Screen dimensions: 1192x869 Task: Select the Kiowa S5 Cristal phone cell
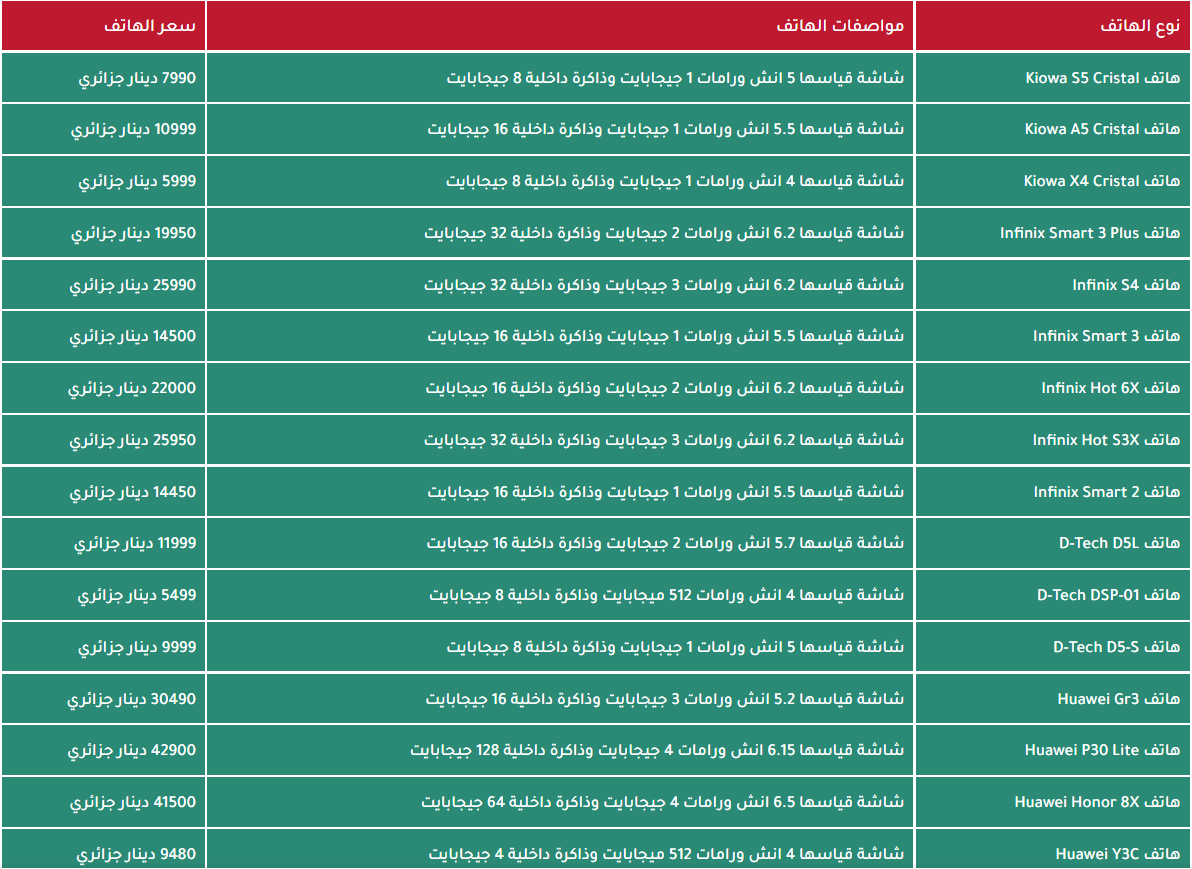click(1053, 78)
